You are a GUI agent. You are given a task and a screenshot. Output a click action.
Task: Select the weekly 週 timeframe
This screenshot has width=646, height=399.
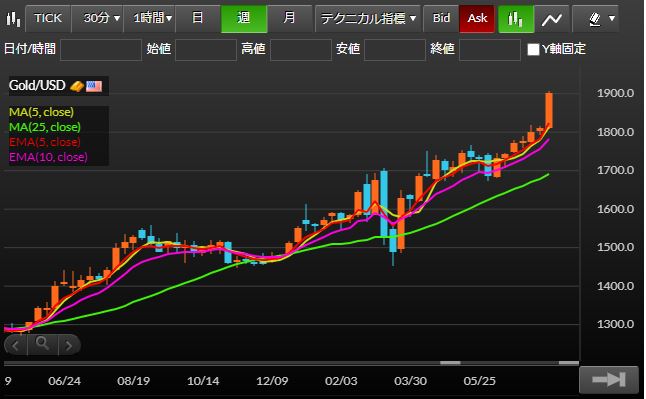click(x=244, y=19)
